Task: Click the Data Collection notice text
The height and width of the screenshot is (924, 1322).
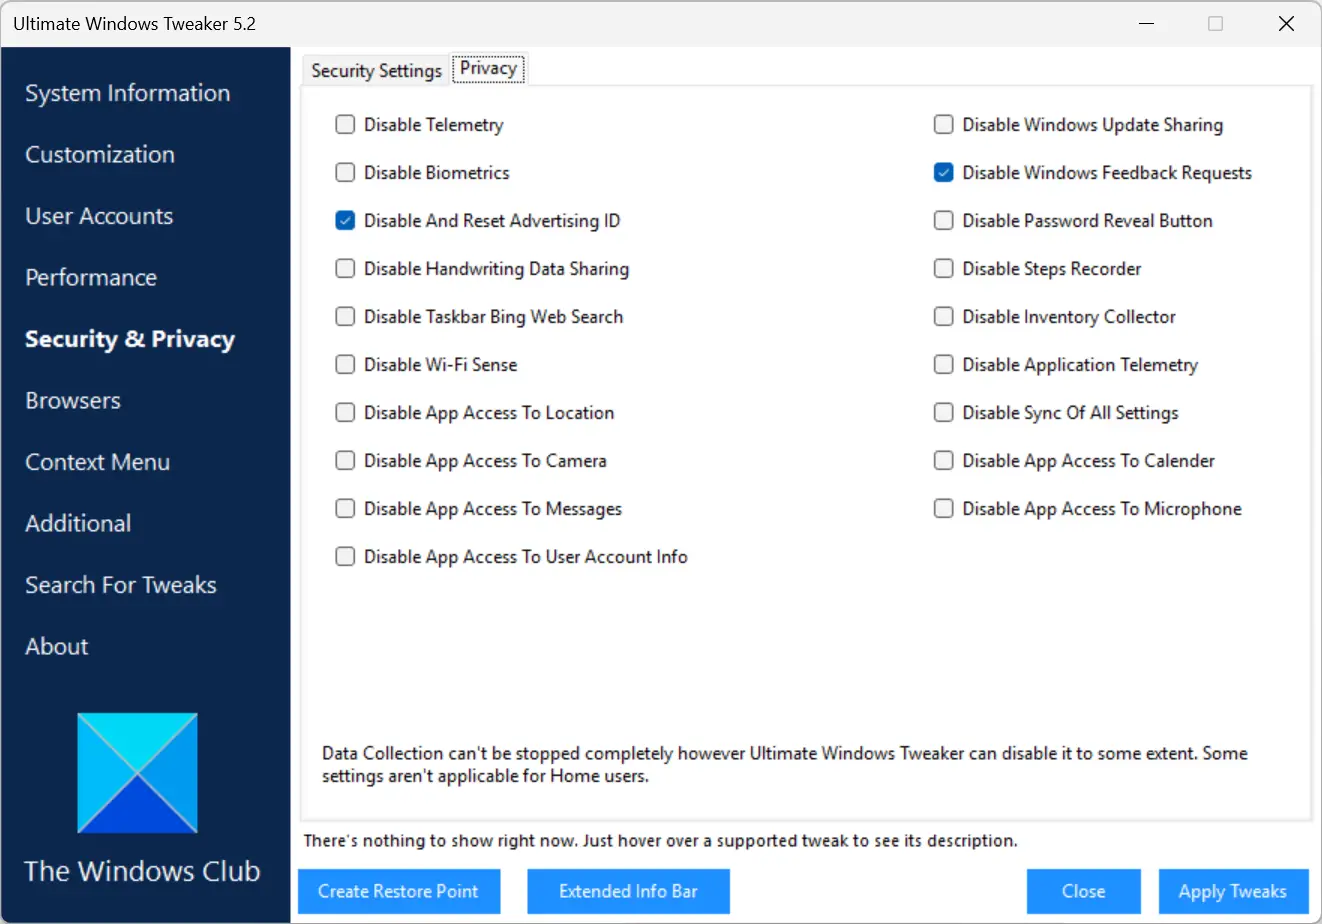Action: click(785, 765)
